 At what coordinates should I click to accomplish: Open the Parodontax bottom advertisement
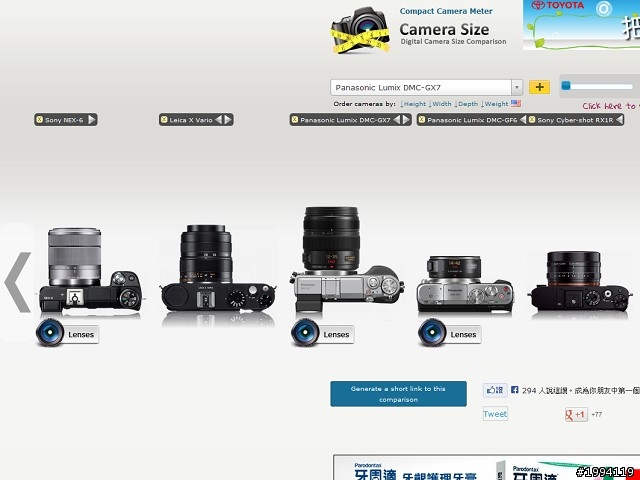487,467
